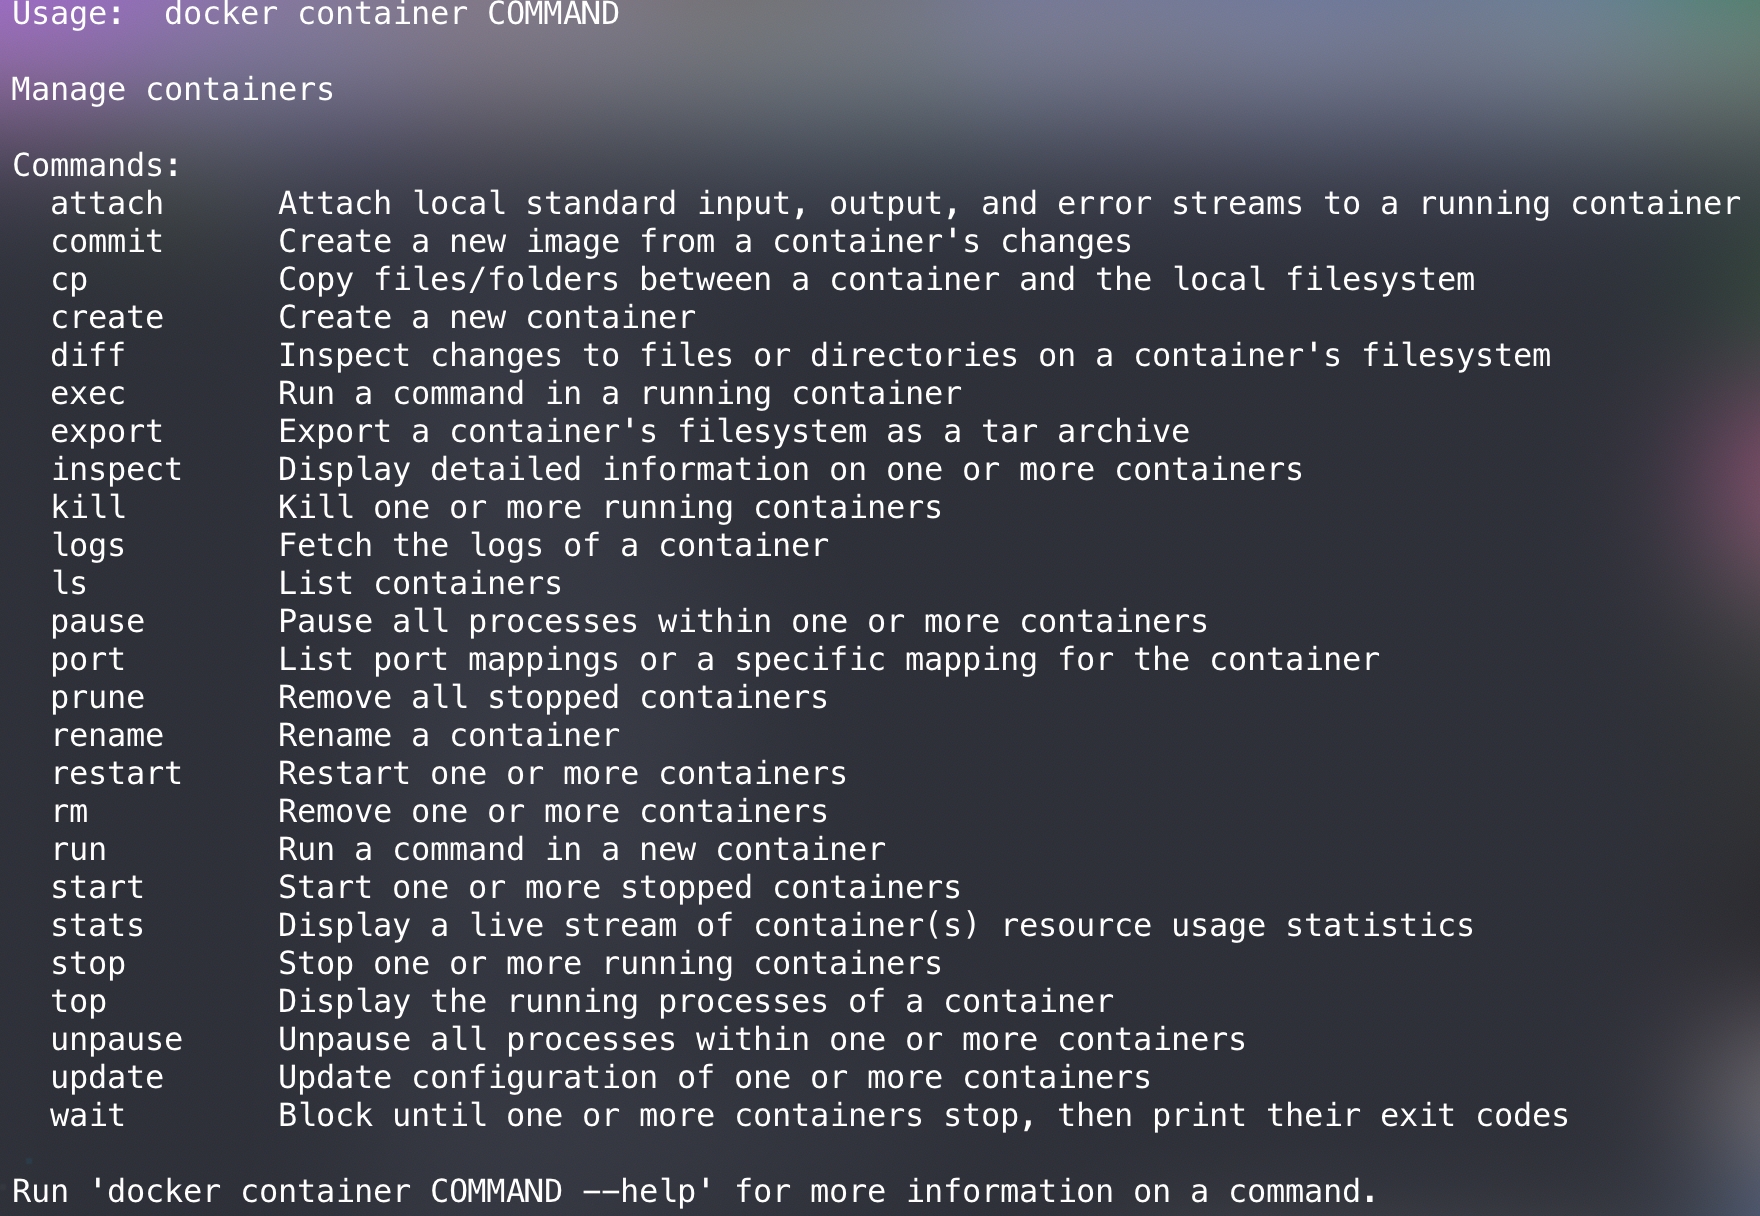This screenshot has height=1216, width=1760.
Task: Click the 'Manage containers' heading text
Action: click(x=173, y=90)
